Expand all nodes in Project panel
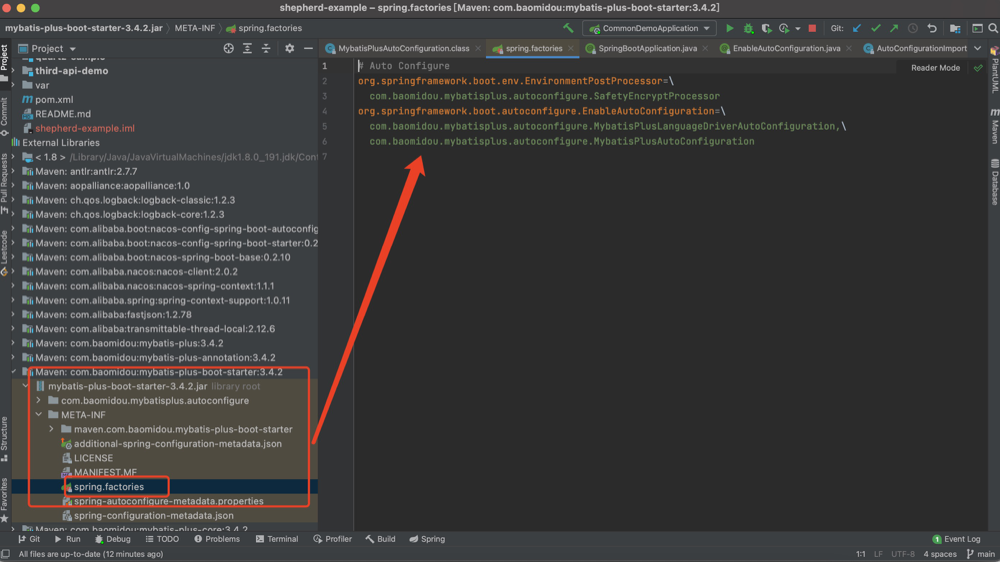1000x562 pixels. tap(247, 48)
